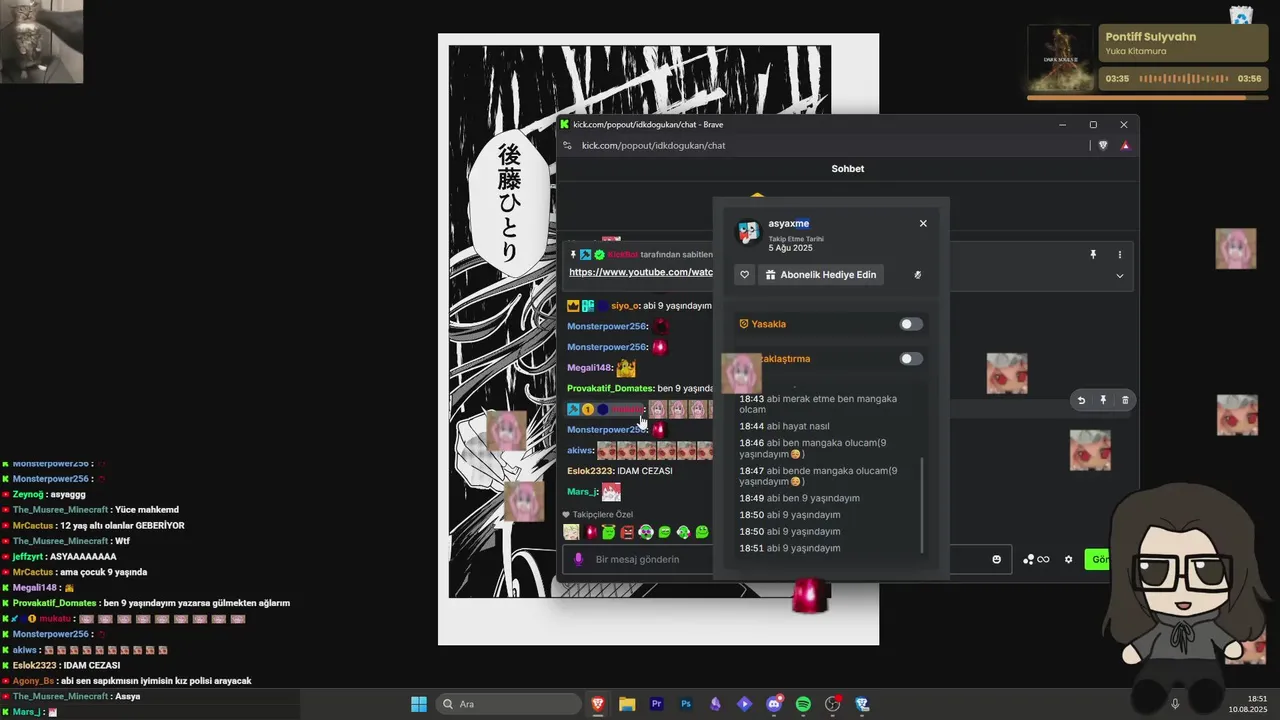Open File Explorer from taskbar
The height and width of the screenshot is (720, 1280).
pos(627,704)
